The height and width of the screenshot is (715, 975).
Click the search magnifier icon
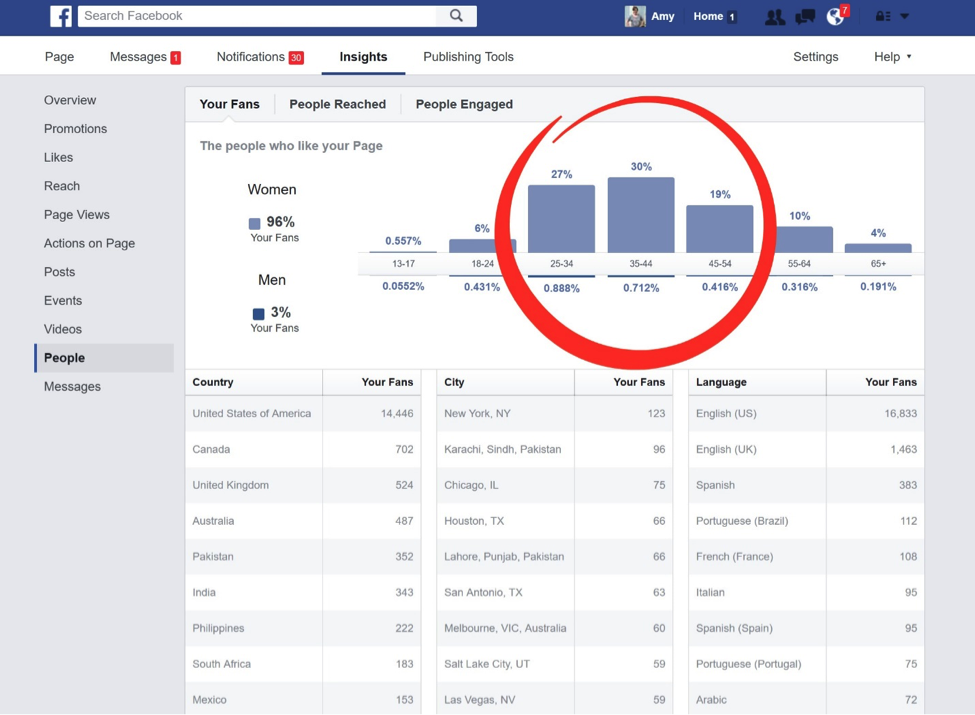(x=456, y=16)
